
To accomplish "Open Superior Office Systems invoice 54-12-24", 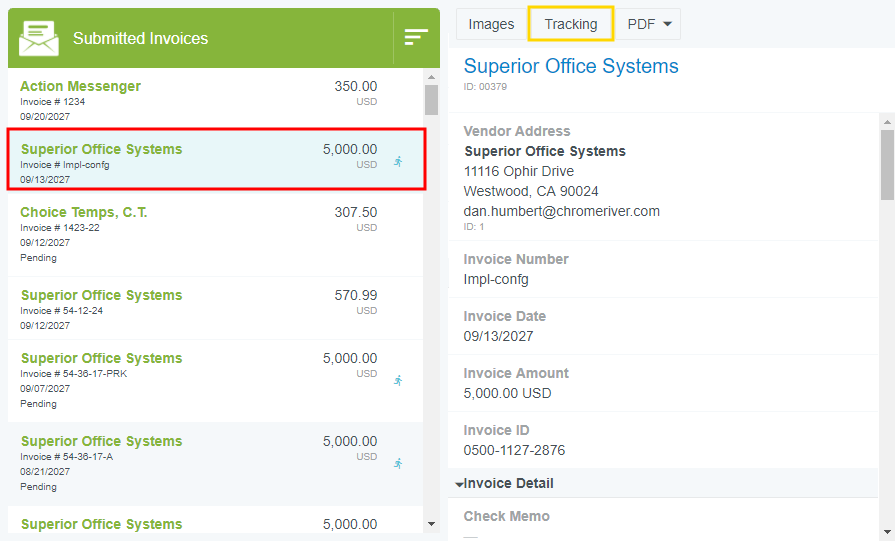I will pos(200,307).
